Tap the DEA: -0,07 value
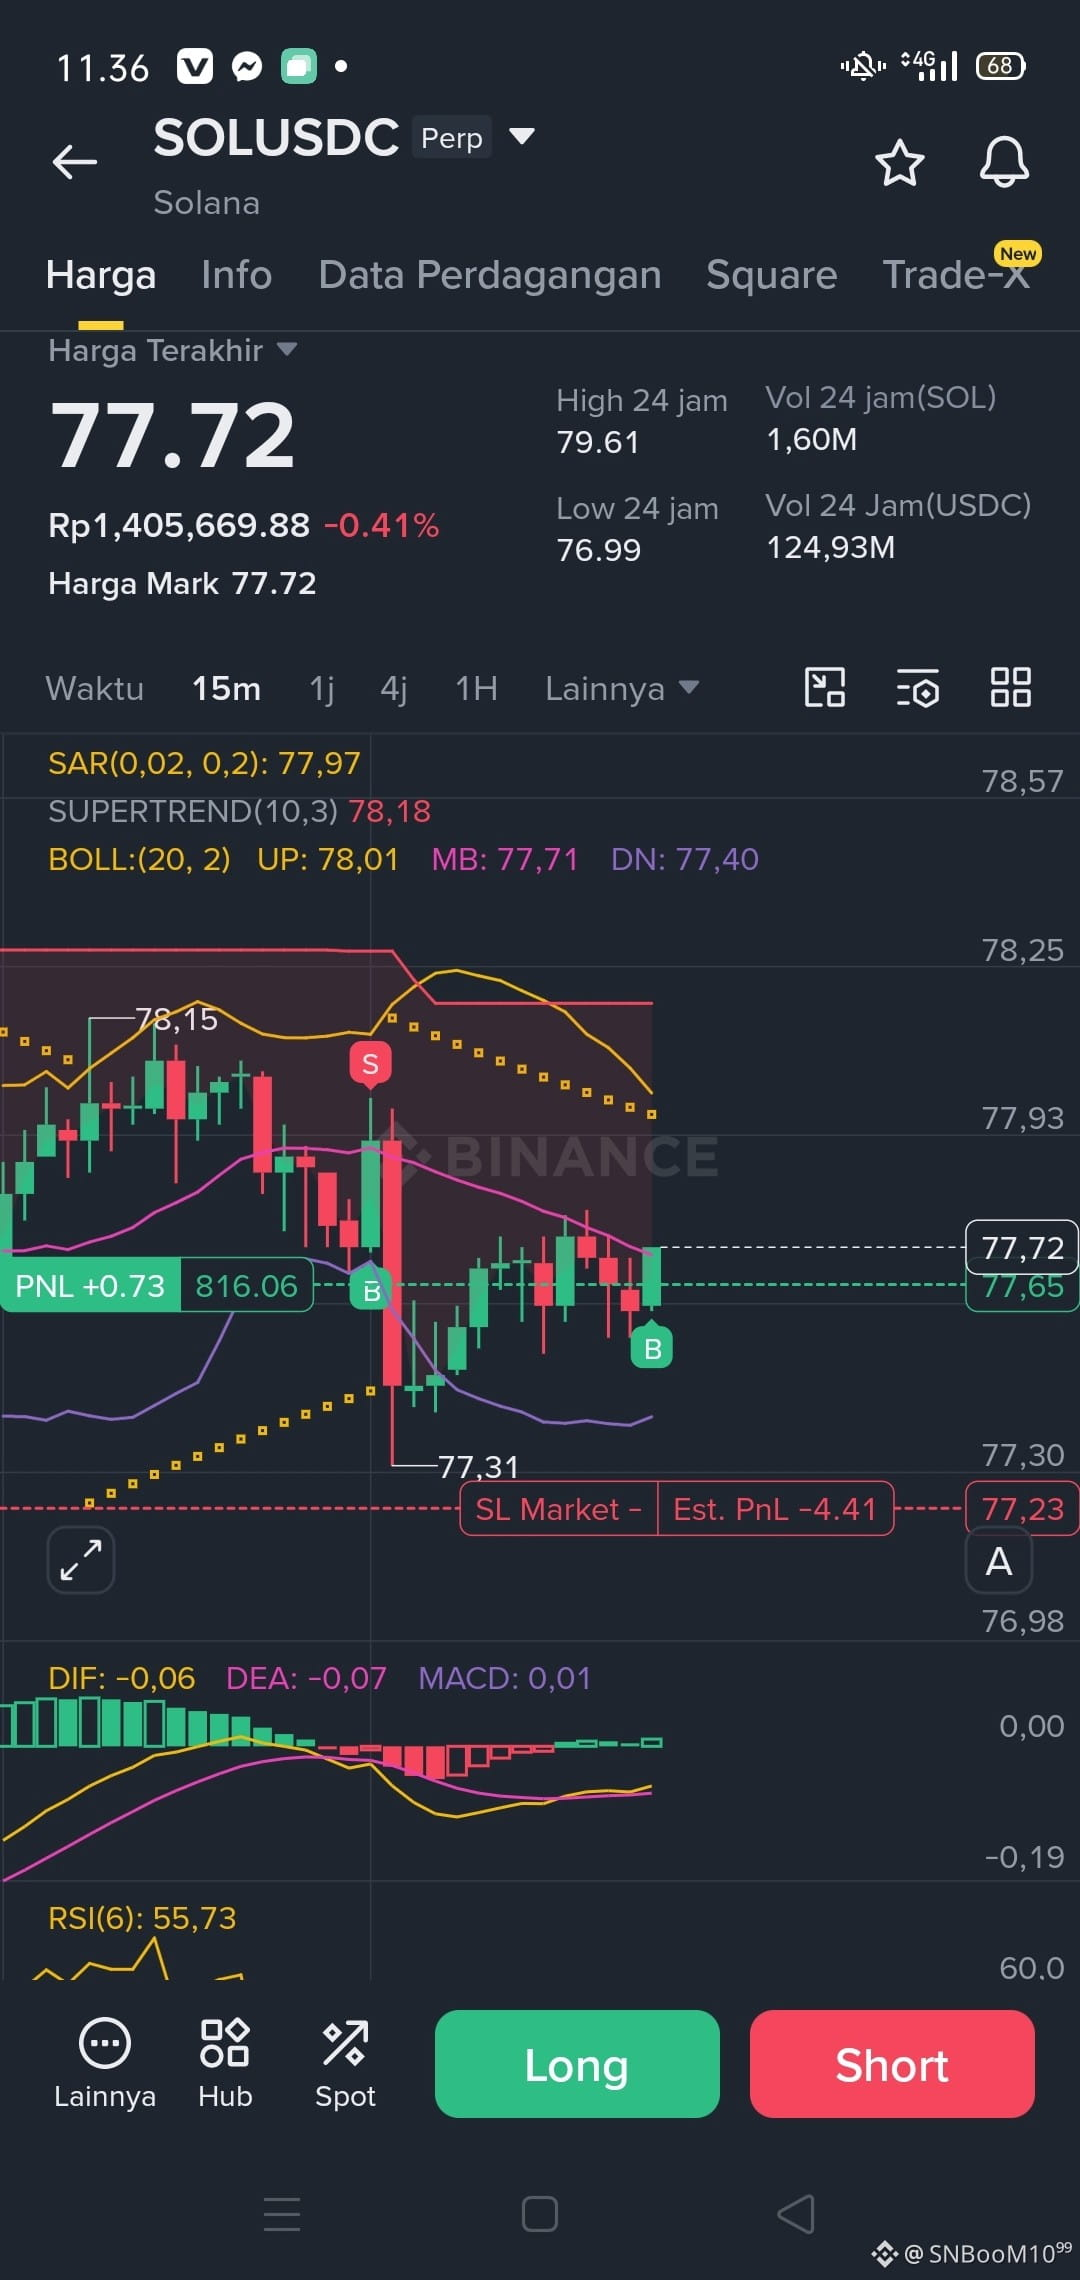The width and height of the screenshot is (1080, 2280). [x=306, y=1678]
